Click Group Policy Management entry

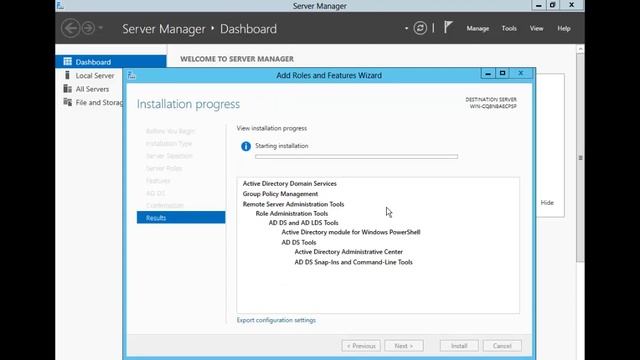click(280, 194)
